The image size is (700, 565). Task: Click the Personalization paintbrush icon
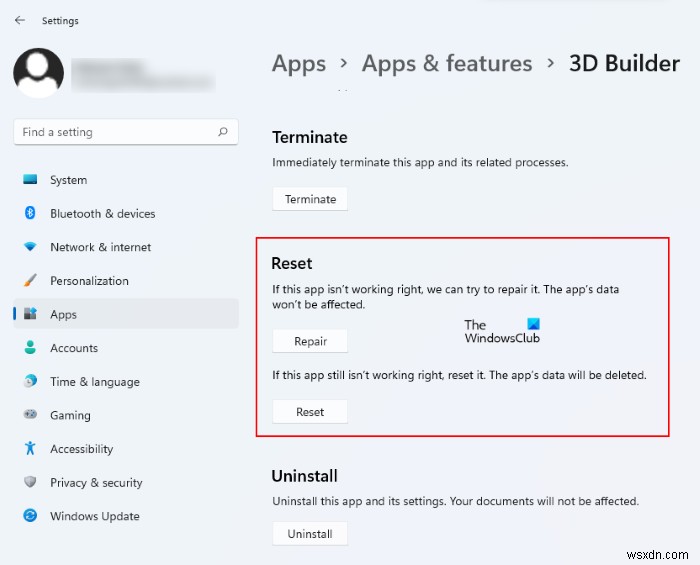[30, 281]
